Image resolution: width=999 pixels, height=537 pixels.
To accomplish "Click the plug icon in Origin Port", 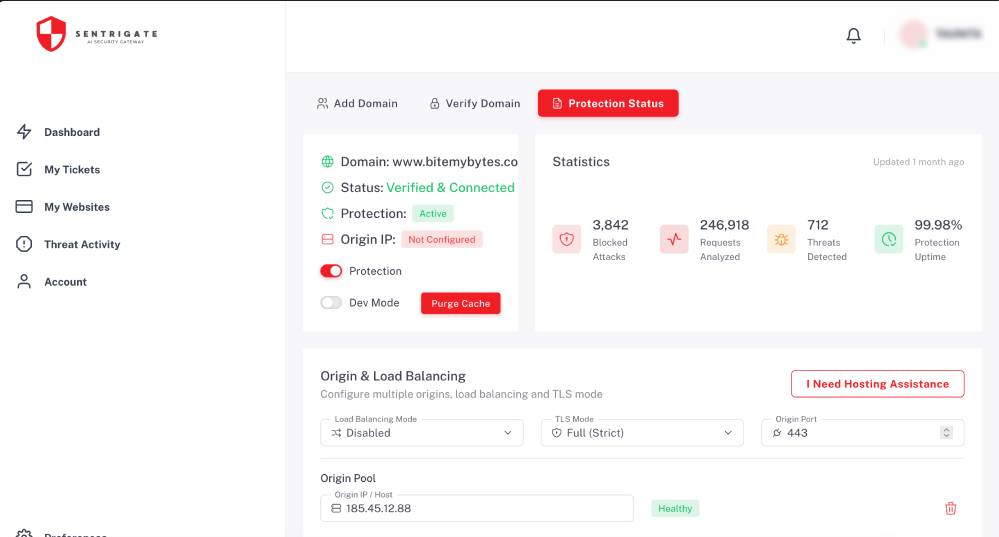I will [x=777, y=433].
